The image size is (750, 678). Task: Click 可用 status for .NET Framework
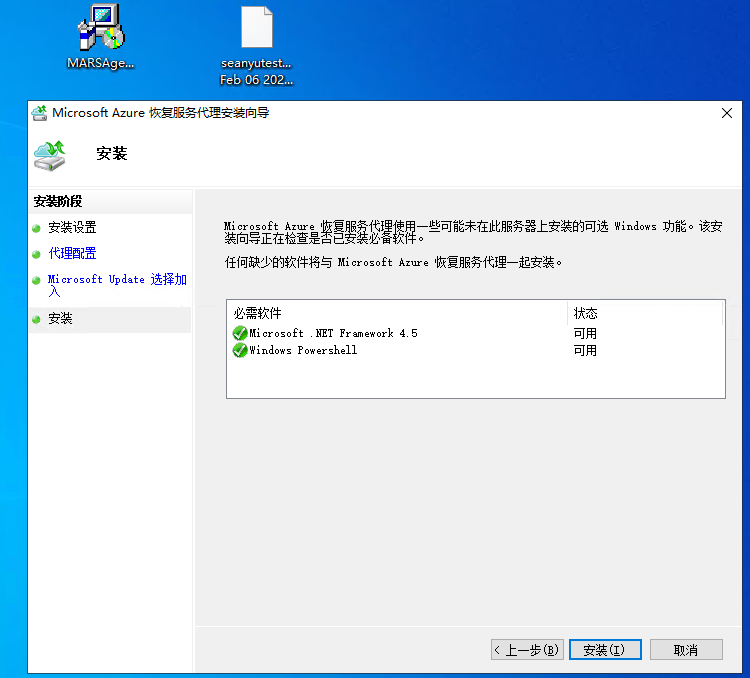(x=585, y=333)
